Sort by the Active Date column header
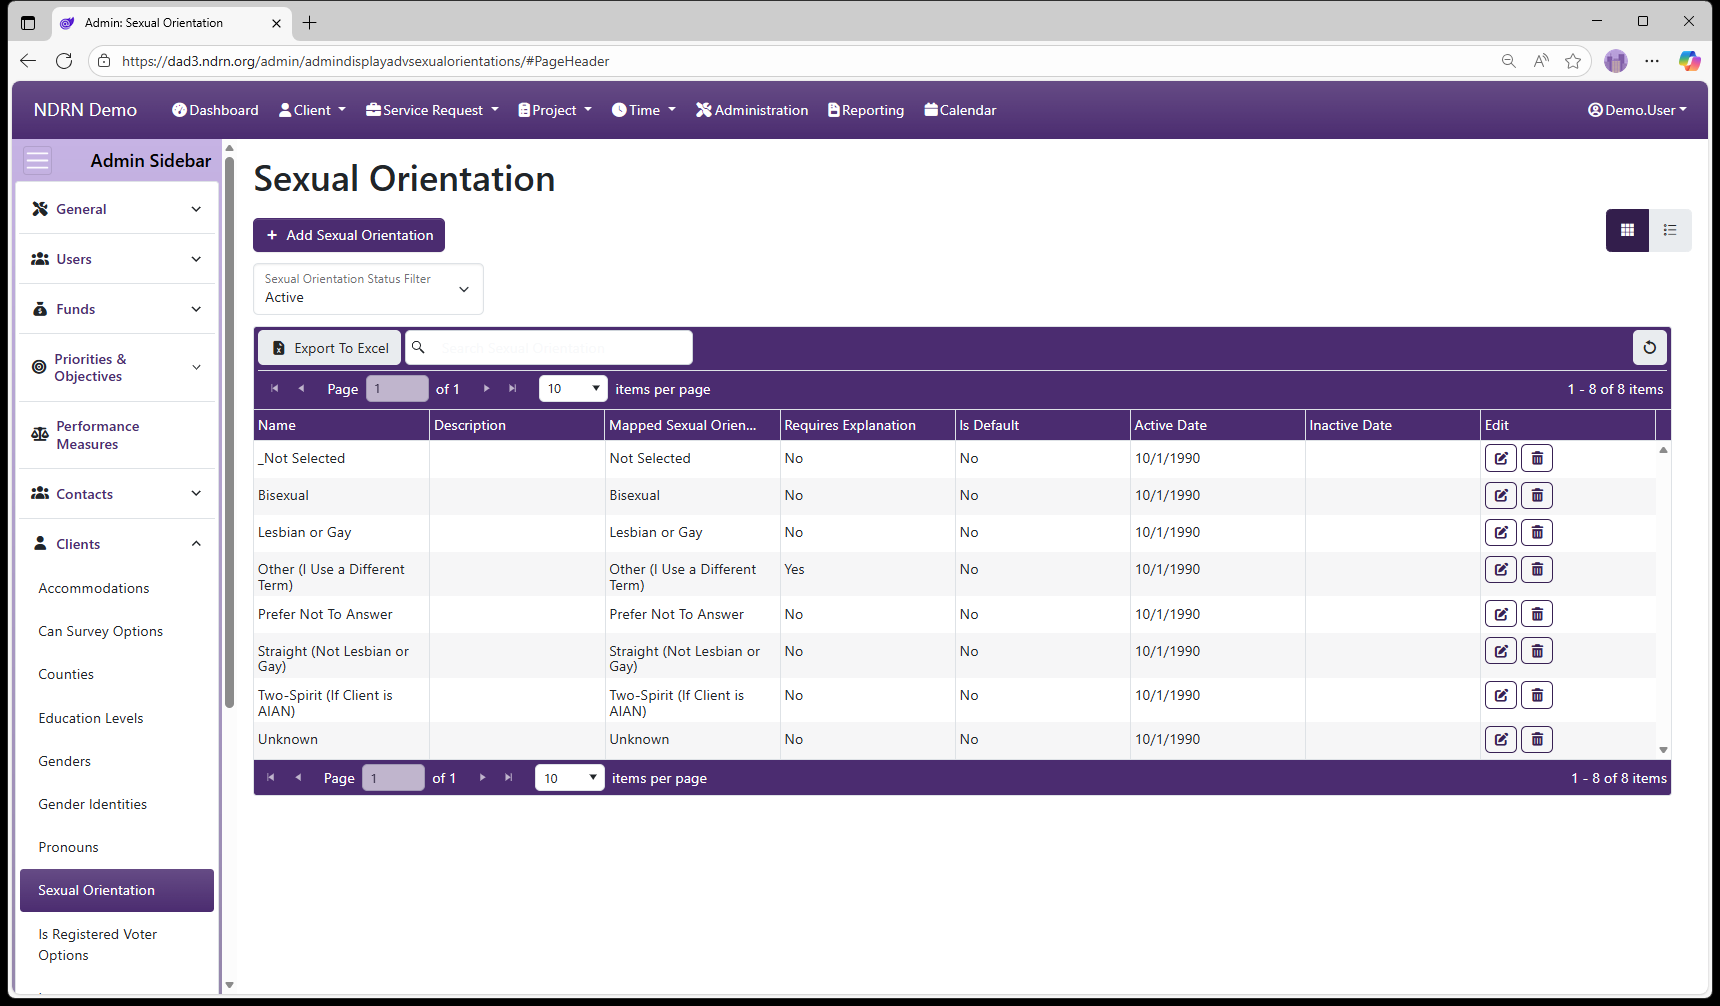 pos(1217,425)
